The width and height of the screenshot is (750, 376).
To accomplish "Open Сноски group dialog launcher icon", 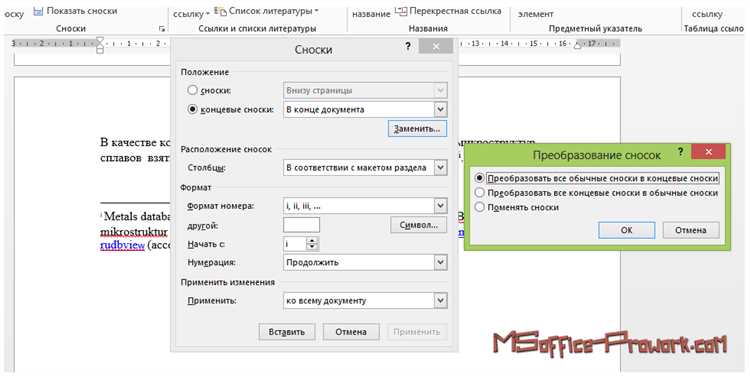I will 162,29.
